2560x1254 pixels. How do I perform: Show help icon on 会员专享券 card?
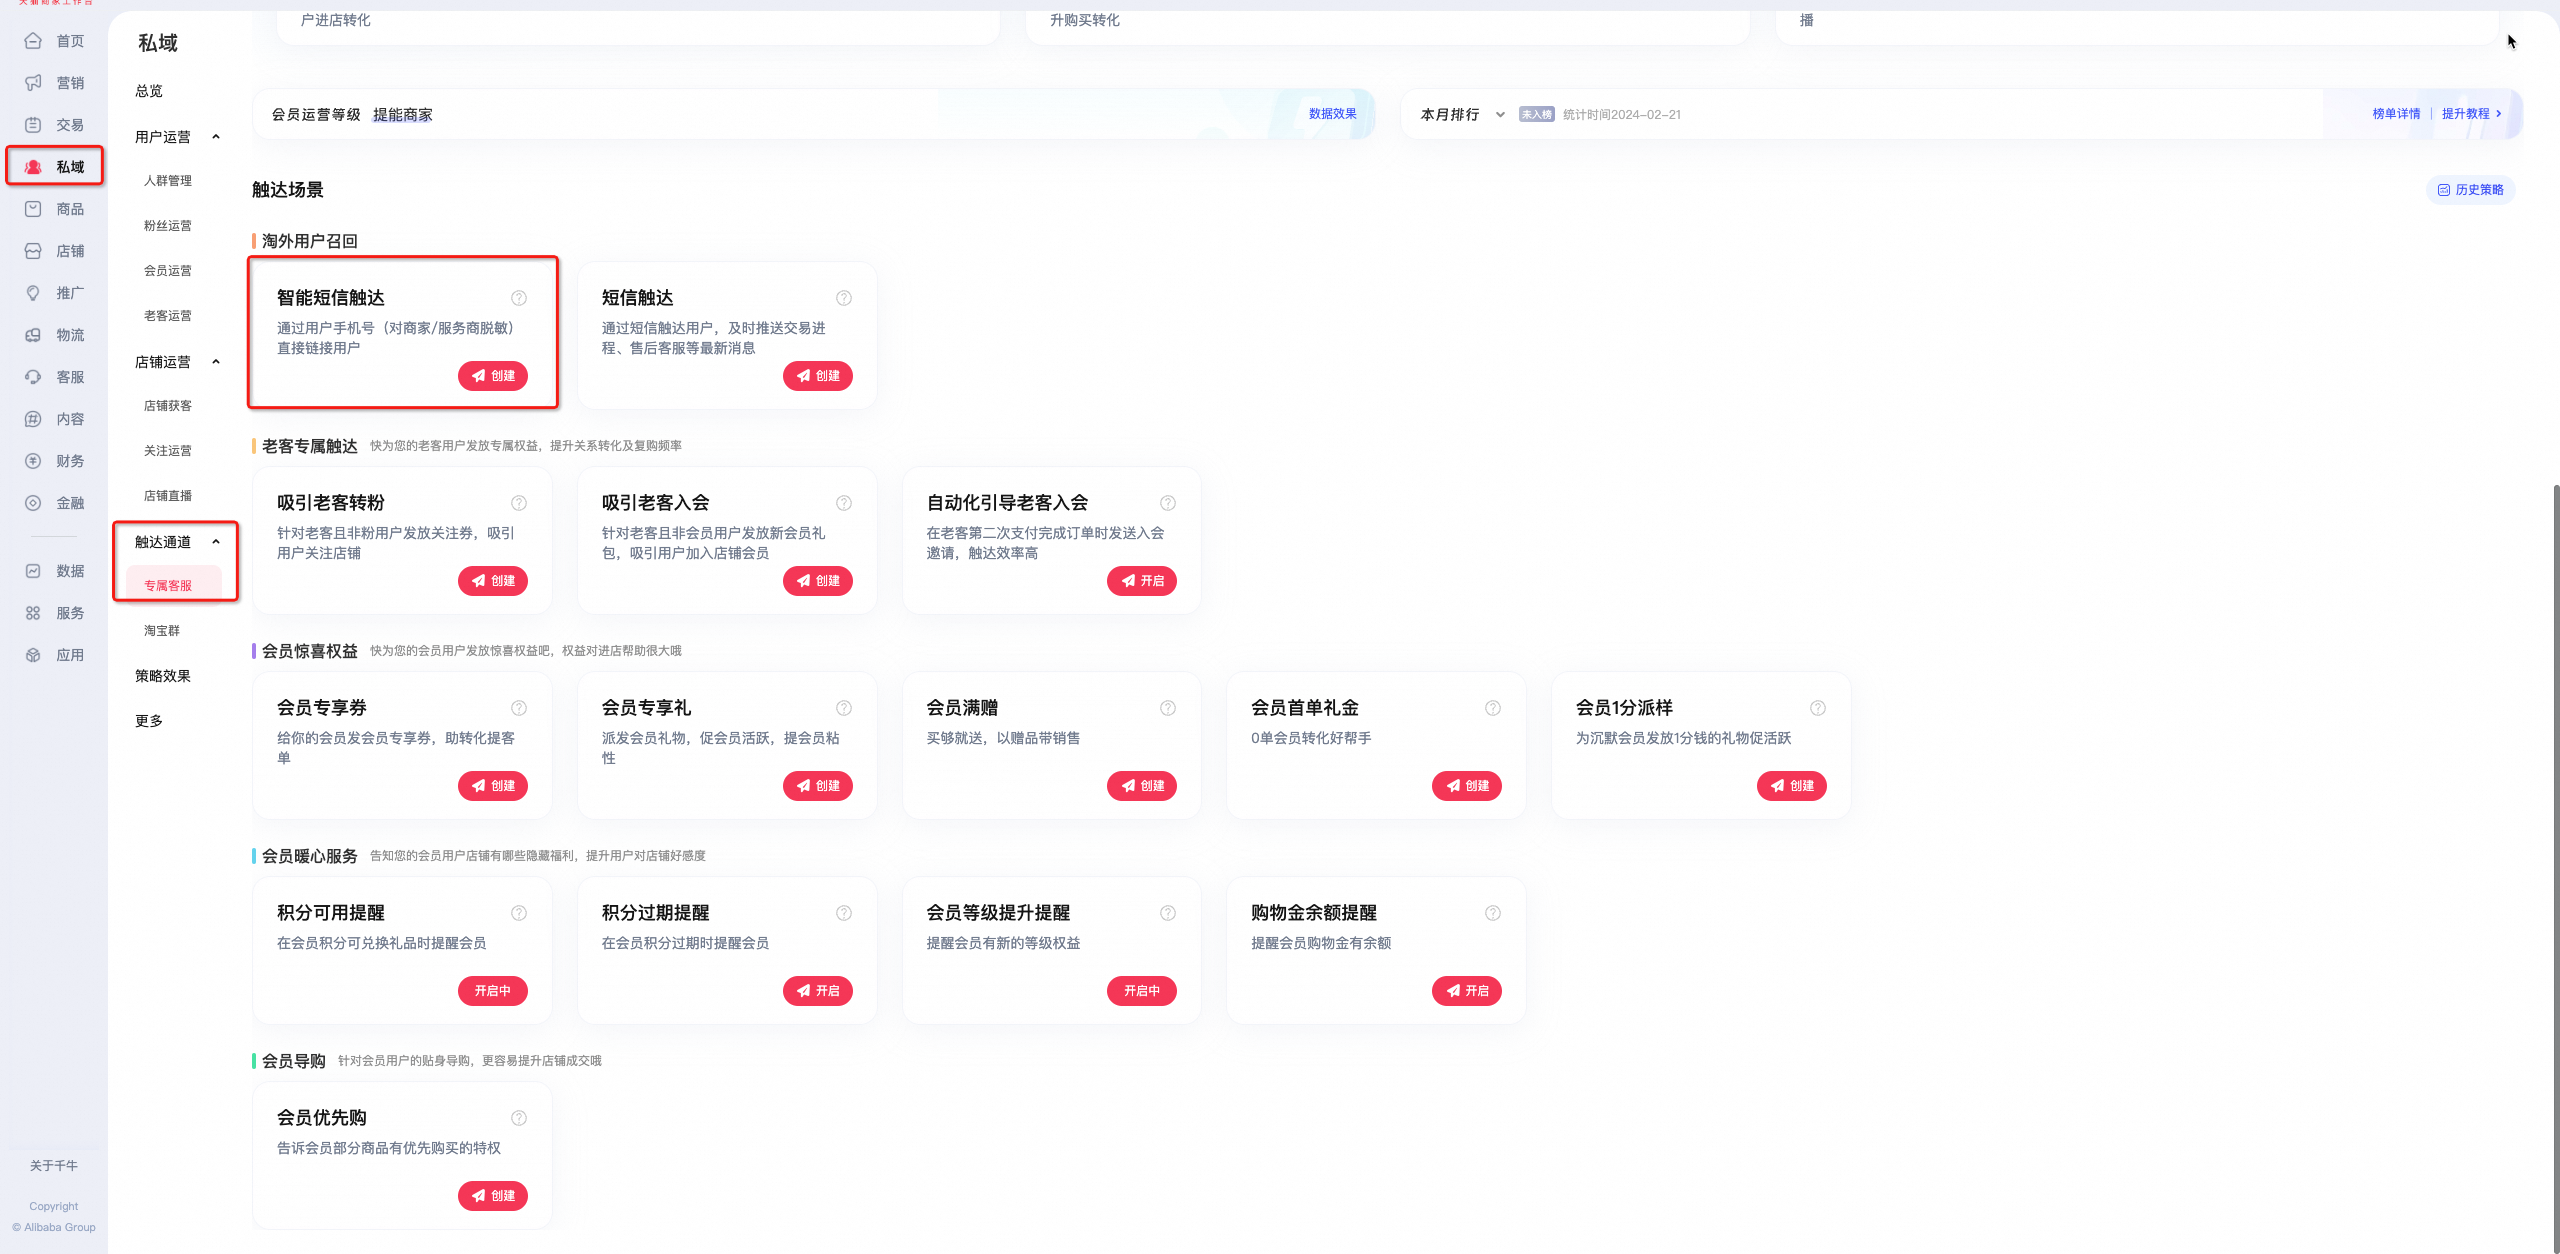(x=519, y=708)
